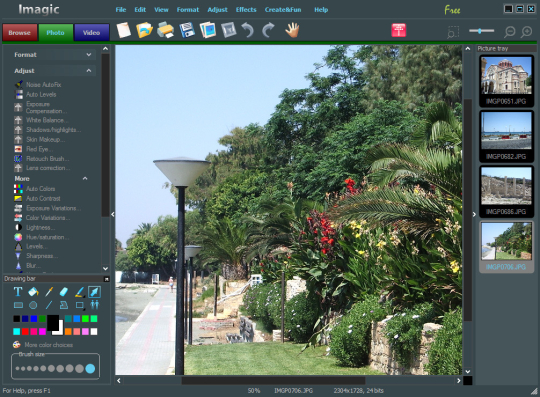
Task: Zoom out with the minus magnifier icon
Action: tap(509, 32)
